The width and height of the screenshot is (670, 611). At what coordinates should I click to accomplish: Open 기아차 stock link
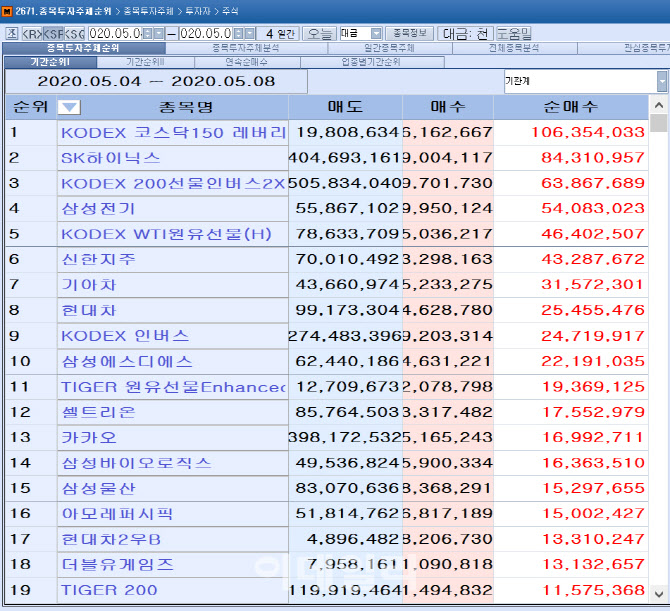(88, 285)
